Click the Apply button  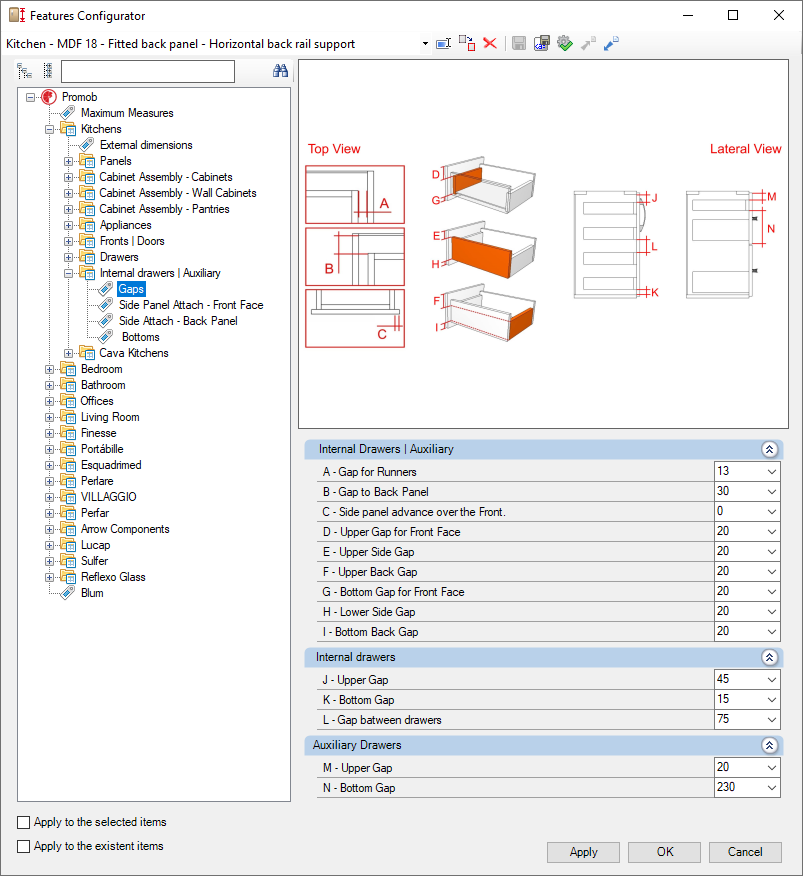pos(583,852)
